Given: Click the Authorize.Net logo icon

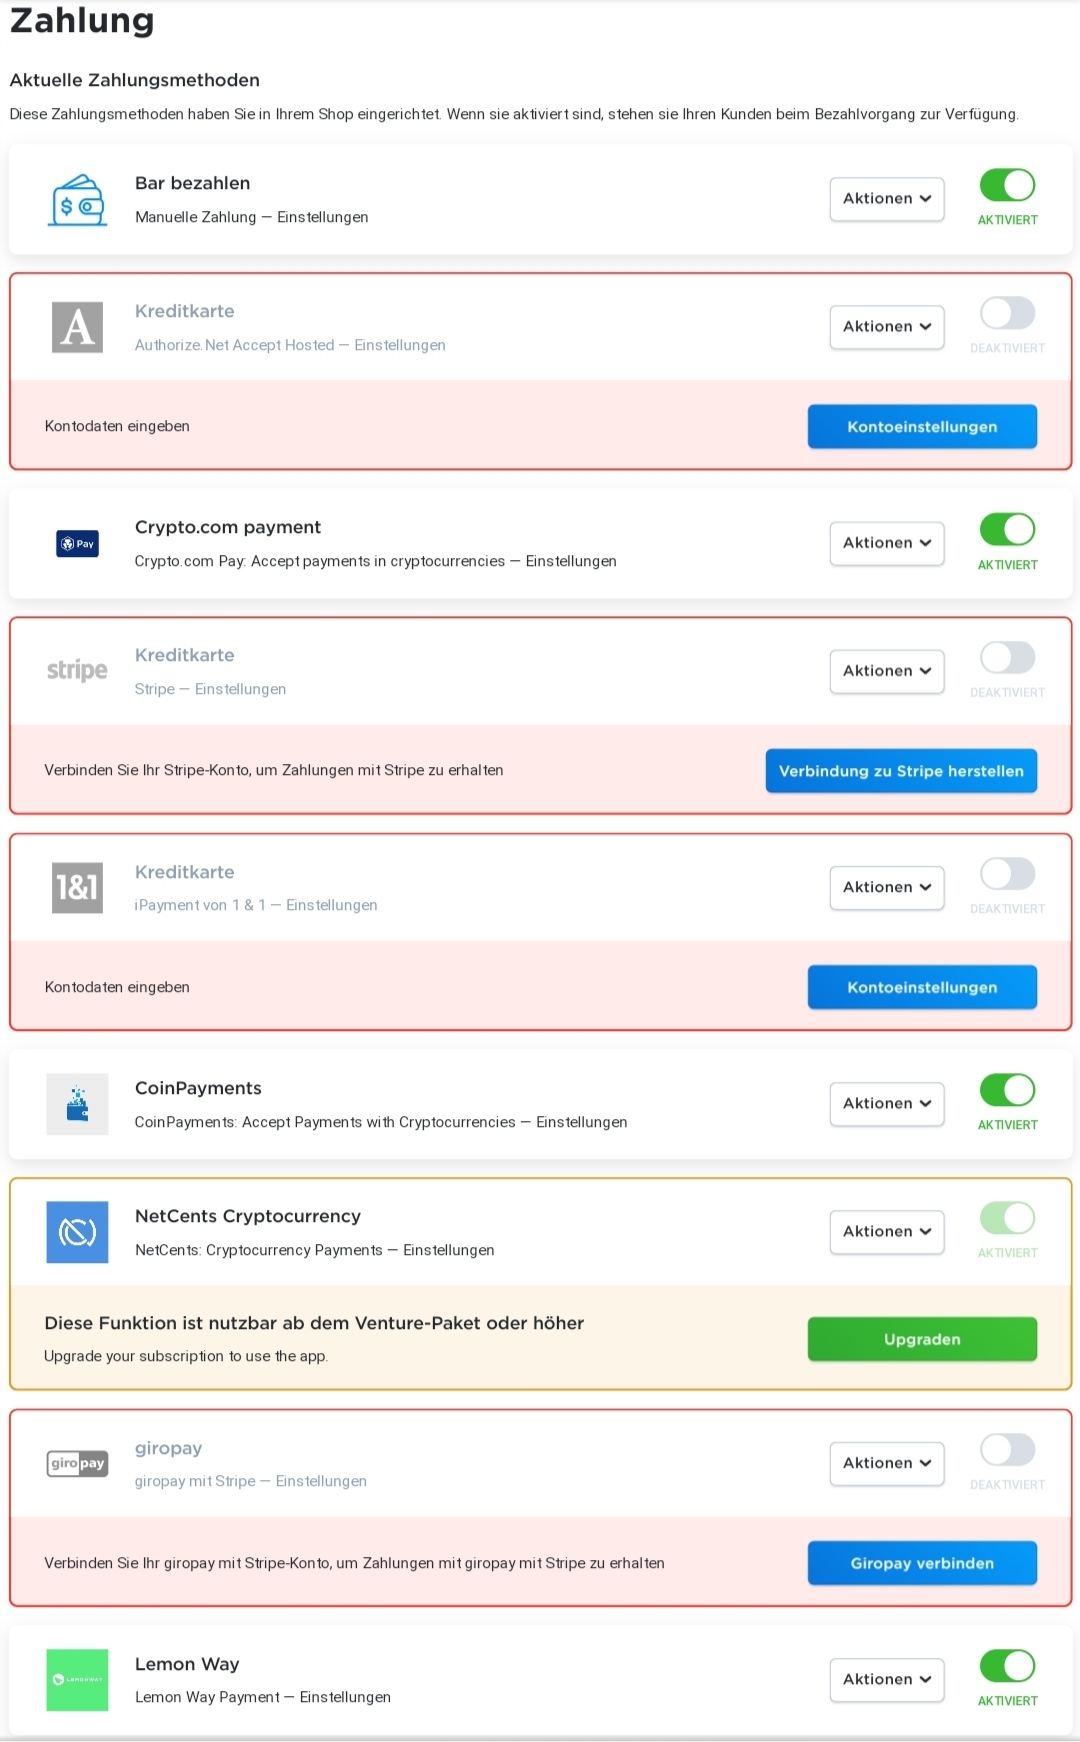Looking at the screenshot, I should click(x=77, y=327).
